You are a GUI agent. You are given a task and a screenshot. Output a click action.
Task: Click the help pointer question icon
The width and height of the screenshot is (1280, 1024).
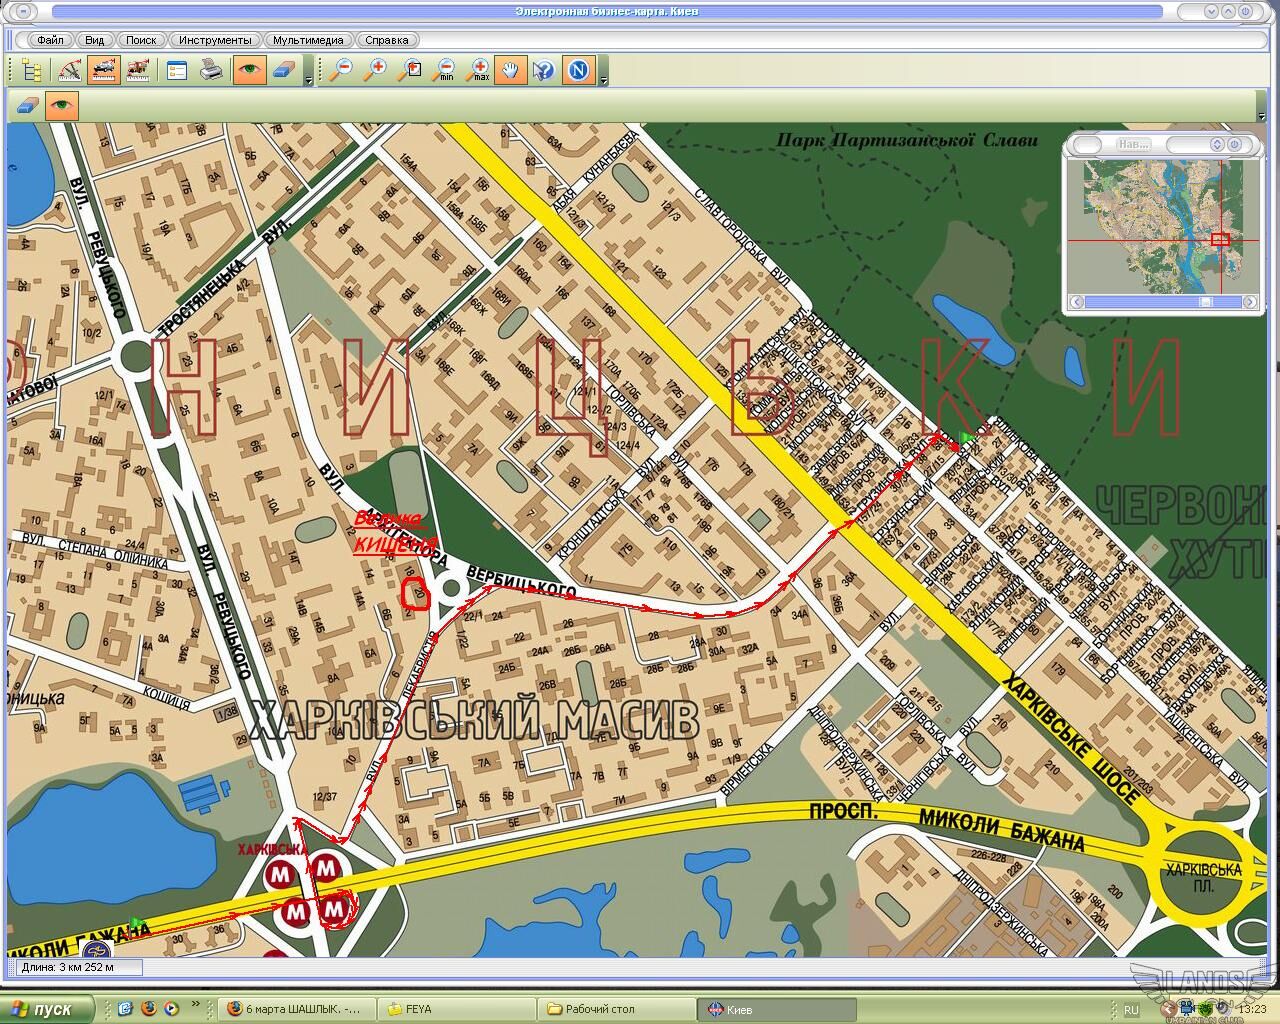tap(543, 71)
